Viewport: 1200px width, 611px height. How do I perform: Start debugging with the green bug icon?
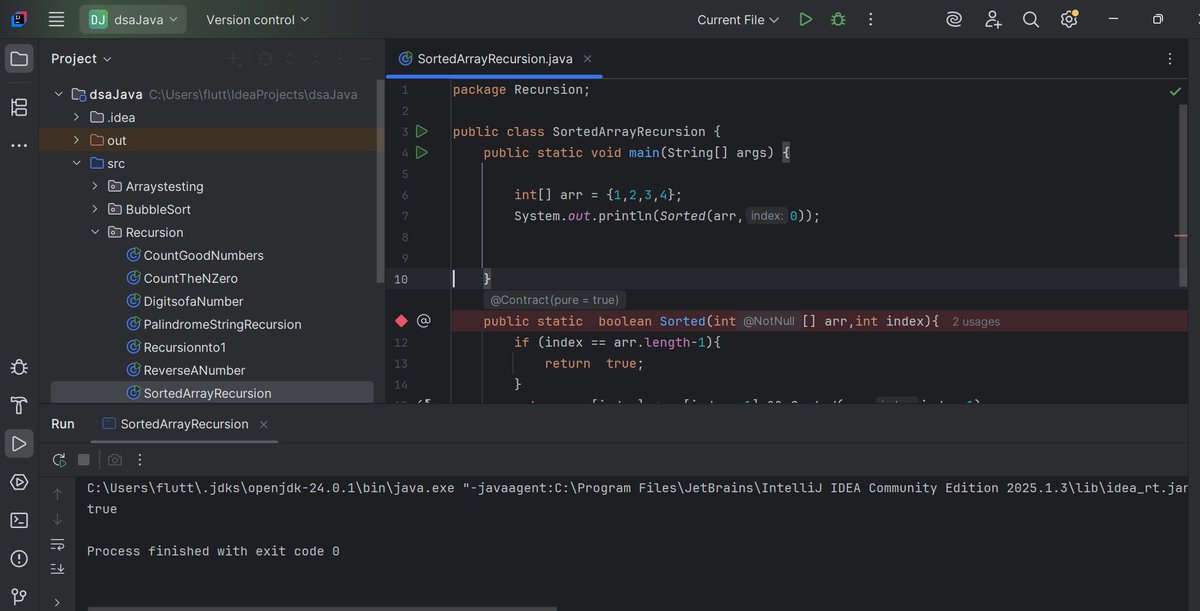coord(838,18)
